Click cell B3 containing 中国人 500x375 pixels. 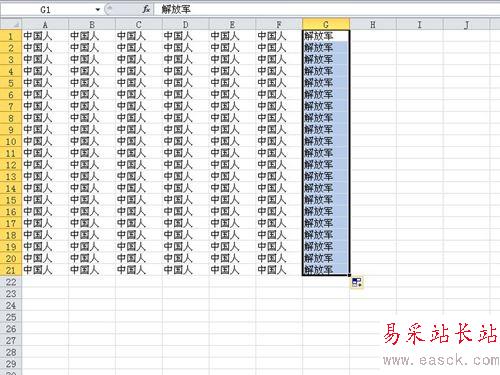92,59
